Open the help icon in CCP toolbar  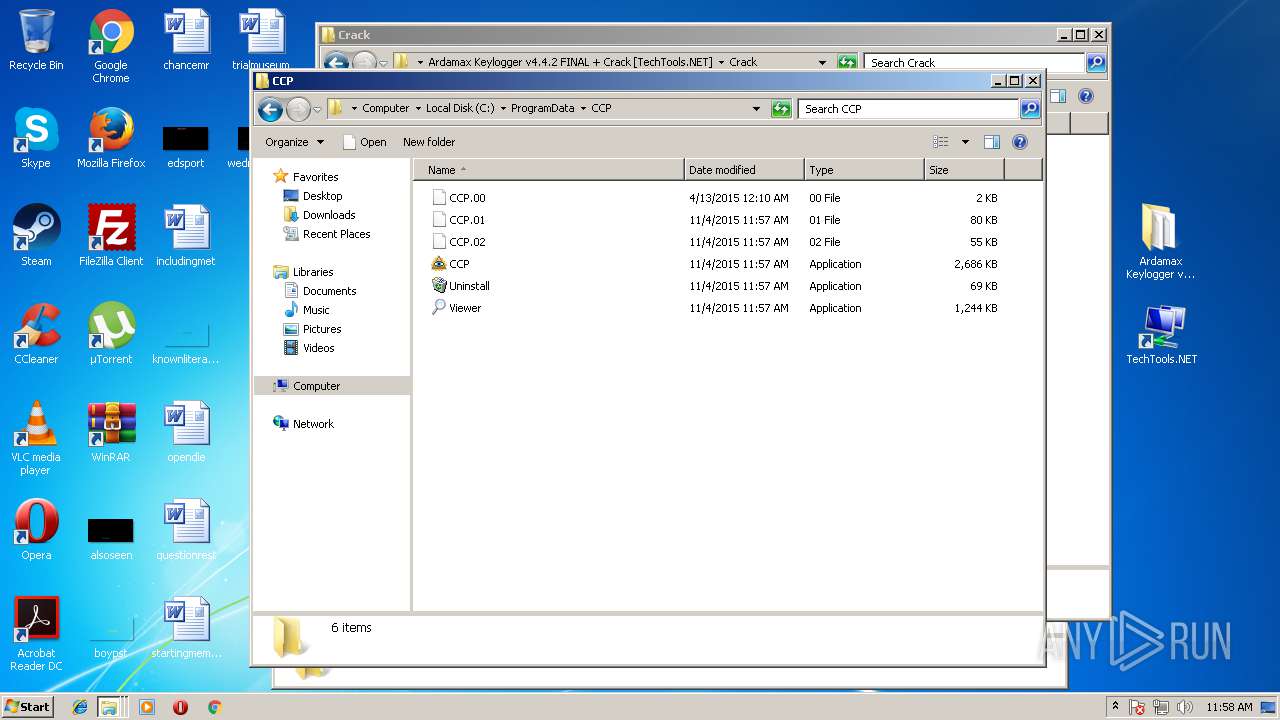[1020, 142]
